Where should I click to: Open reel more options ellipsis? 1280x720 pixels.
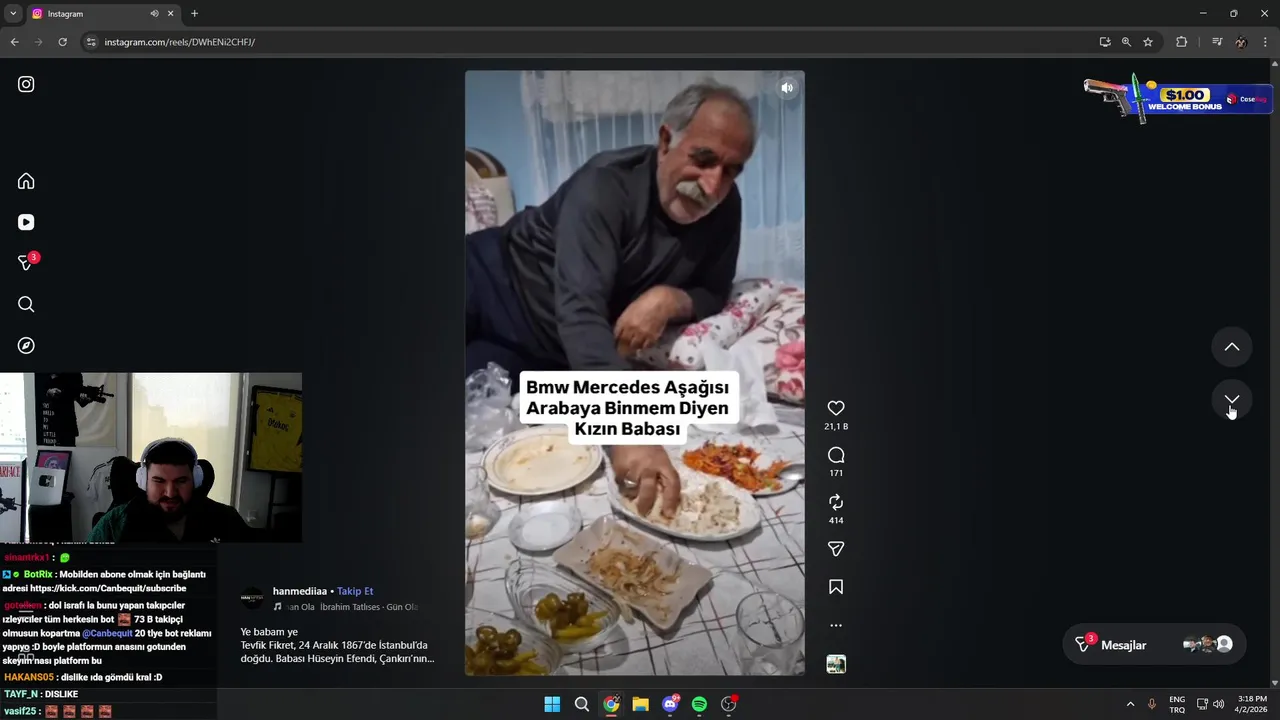pos(836,625)
